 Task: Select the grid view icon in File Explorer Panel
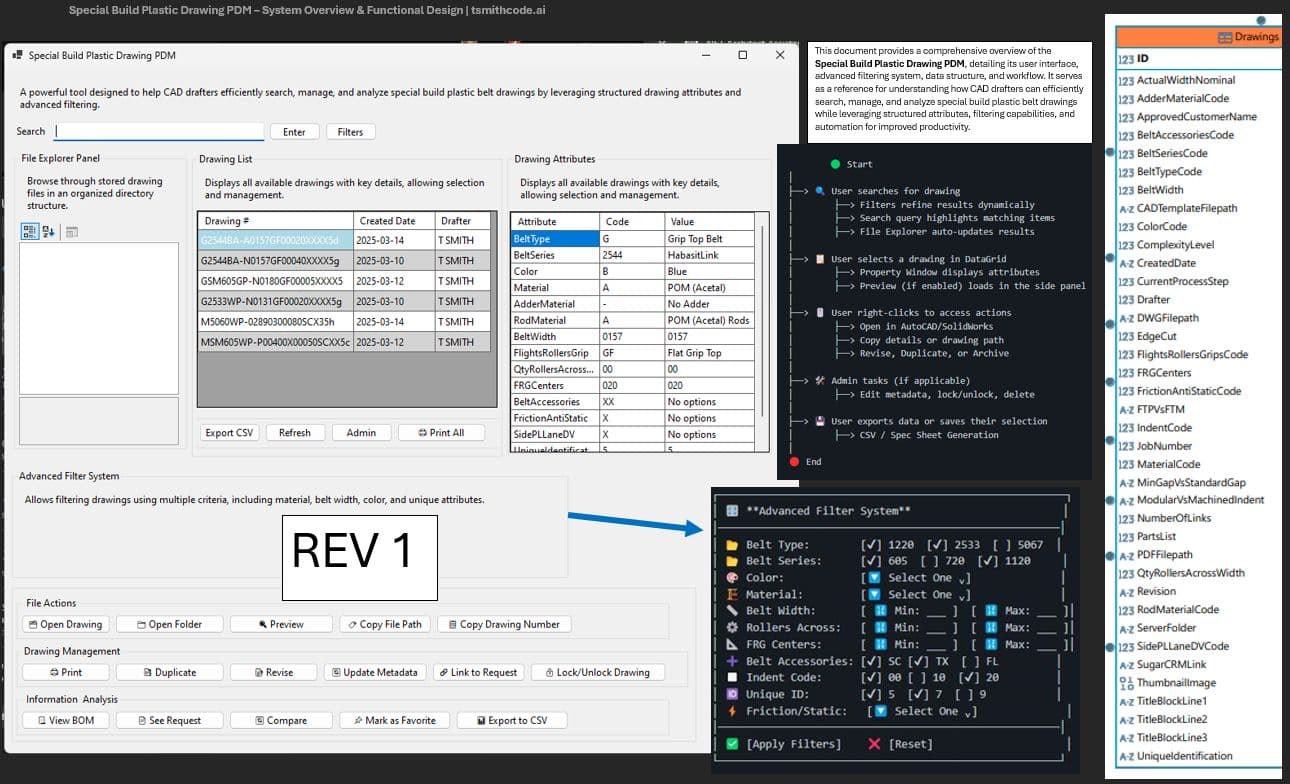pyautogui.click(x=32, y=231)
